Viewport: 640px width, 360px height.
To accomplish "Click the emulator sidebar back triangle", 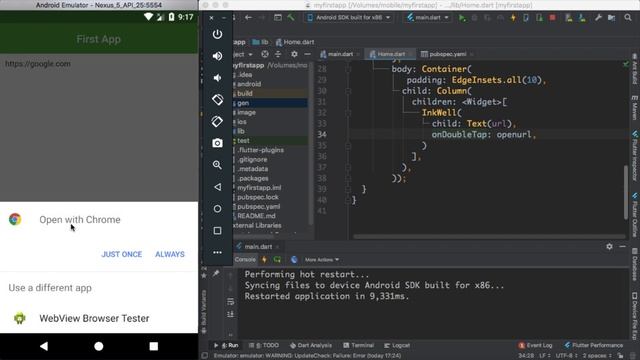I will tap(217, 187).
